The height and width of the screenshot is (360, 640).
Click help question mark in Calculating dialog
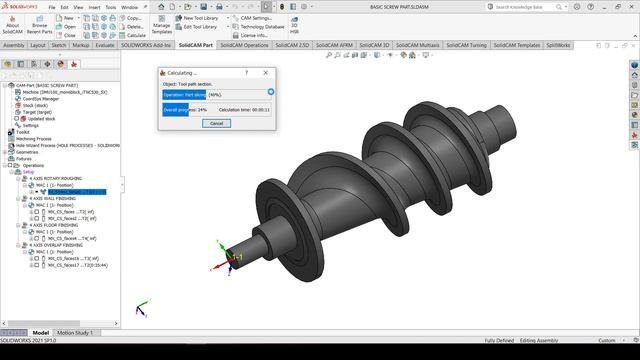pos(247,73)
